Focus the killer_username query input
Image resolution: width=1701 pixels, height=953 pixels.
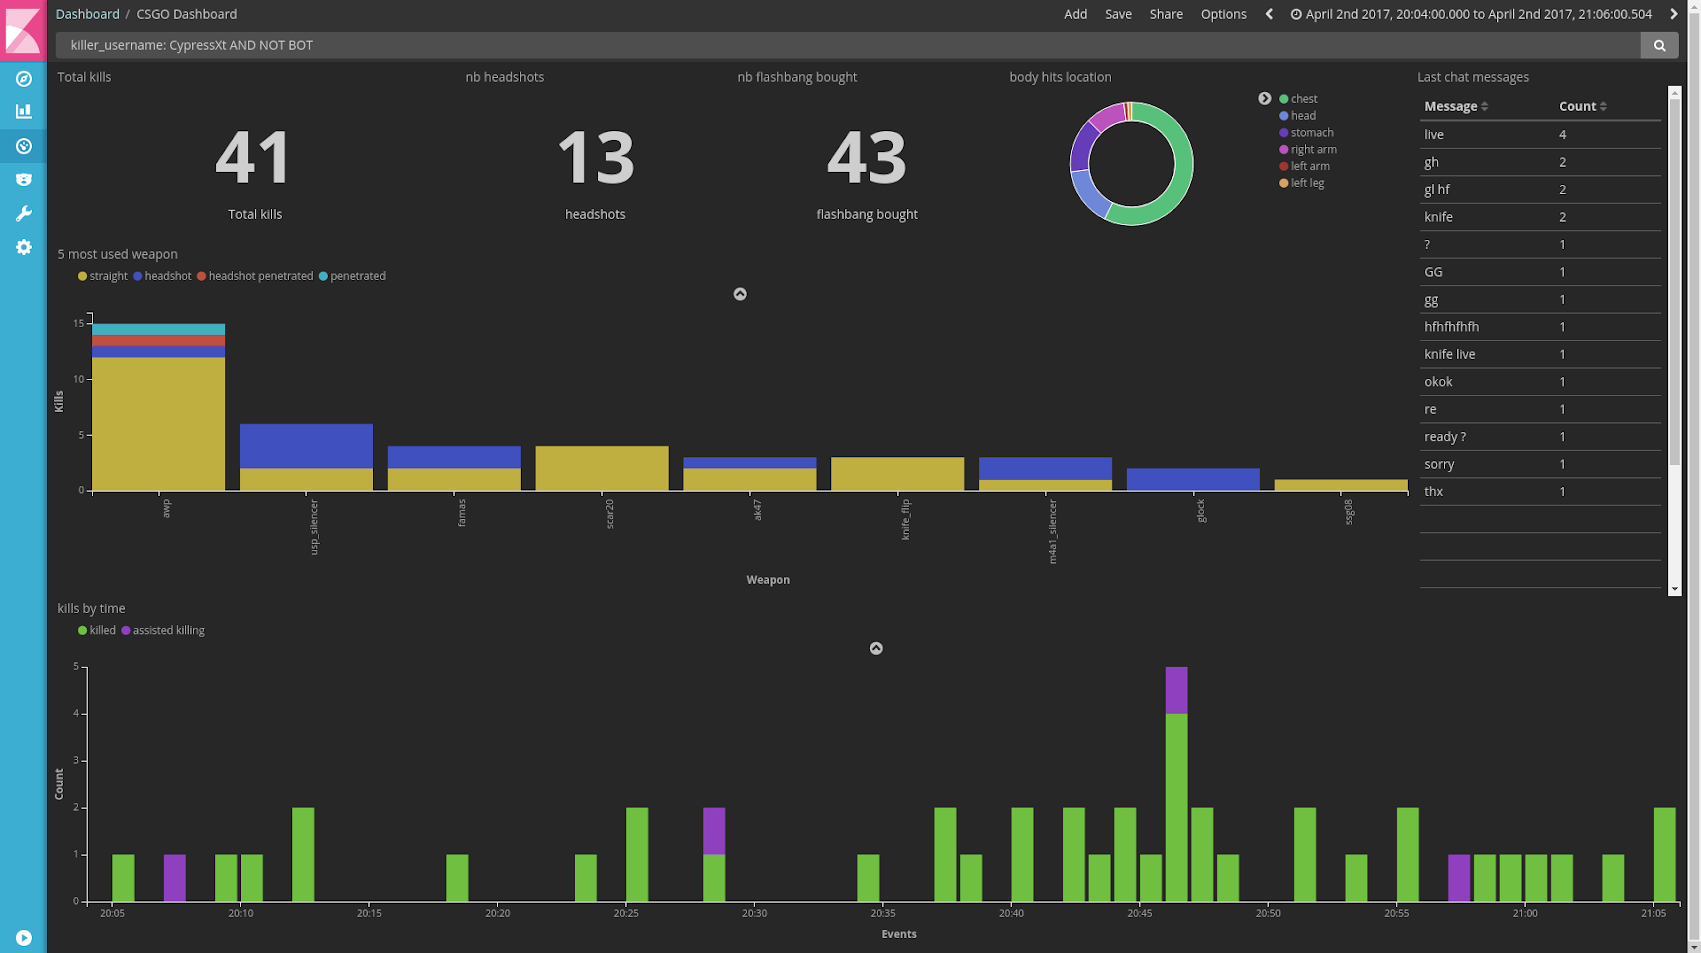click(x=848, y=45)
